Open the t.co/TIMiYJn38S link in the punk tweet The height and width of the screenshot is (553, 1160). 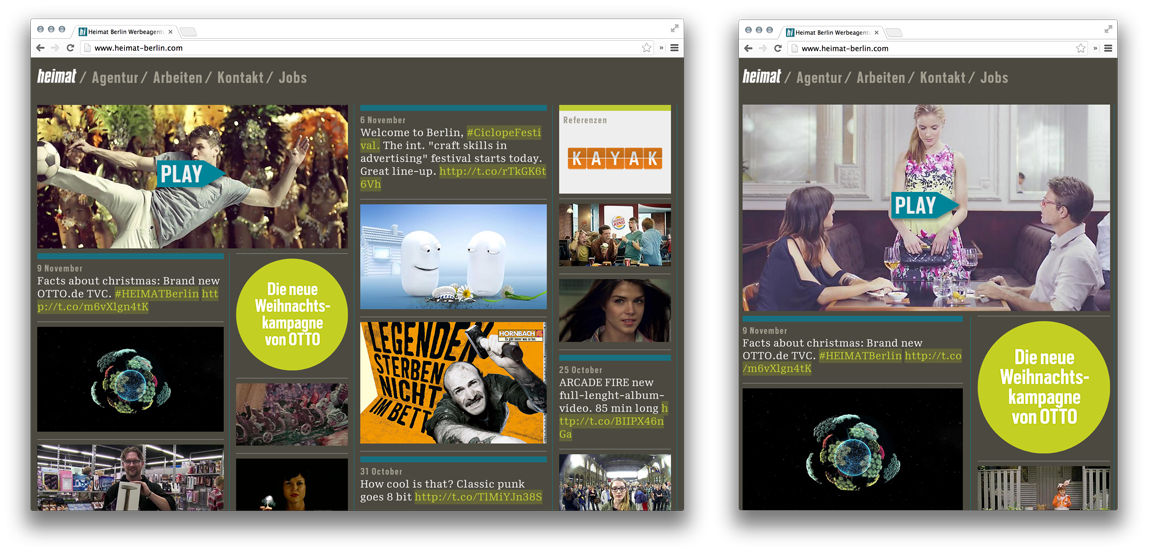[x=478, y=497]
